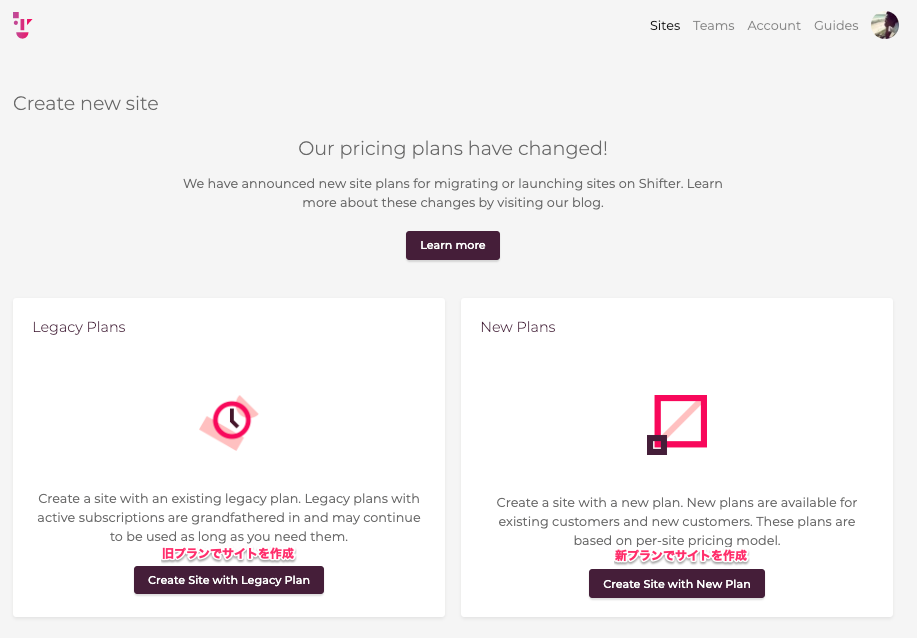Screen dimensions: 917x638
Task: Click the Japanese label above New Plan button
Action: click(681, 556)
